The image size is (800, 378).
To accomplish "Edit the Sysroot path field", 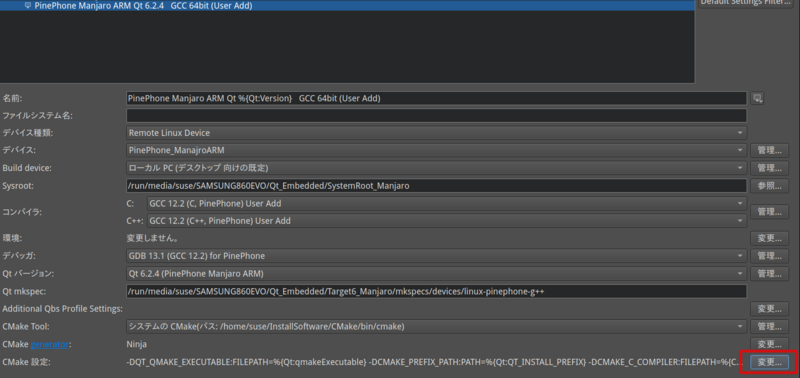I will click(x=436, y=186).
